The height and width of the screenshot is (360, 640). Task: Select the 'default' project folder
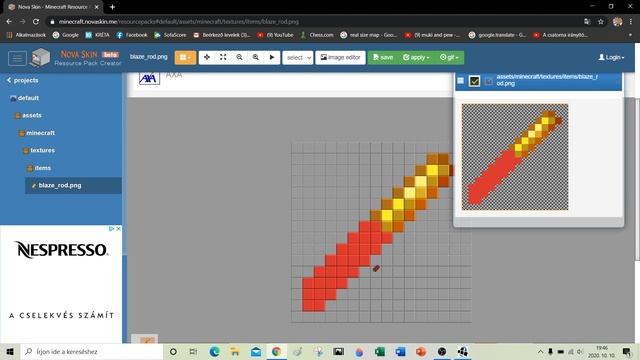[x=24, y=98]
